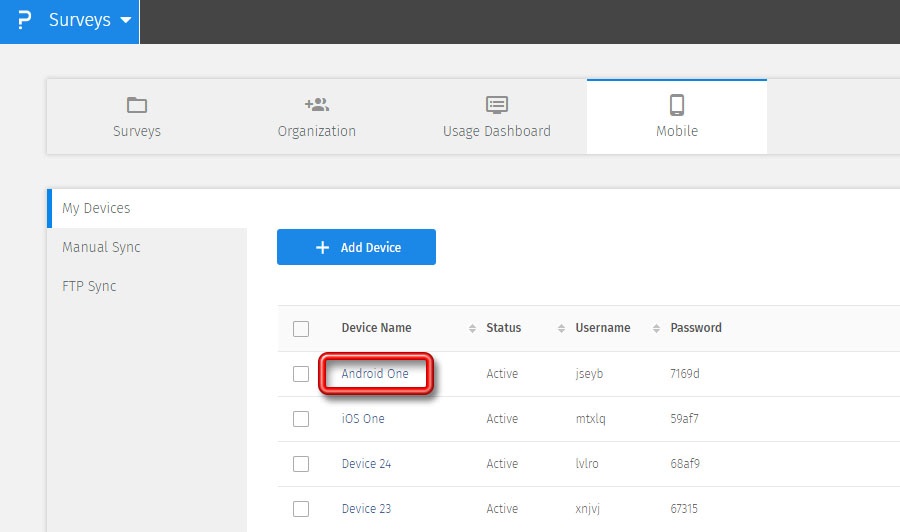Click the Usage Dashboard monitor icon

pos(497,105)
